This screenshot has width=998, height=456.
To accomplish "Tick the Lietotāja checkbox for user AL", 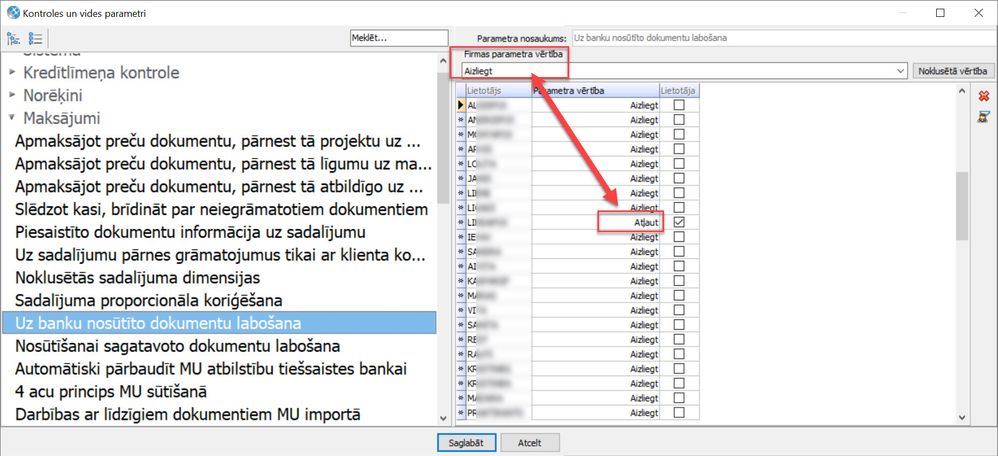I will tap(679, 104).
